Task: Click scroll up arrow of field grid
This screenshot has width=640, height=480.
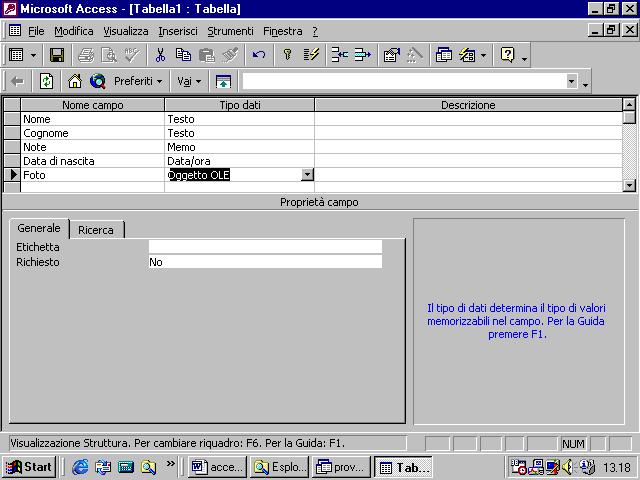Action: pos(629,104)
